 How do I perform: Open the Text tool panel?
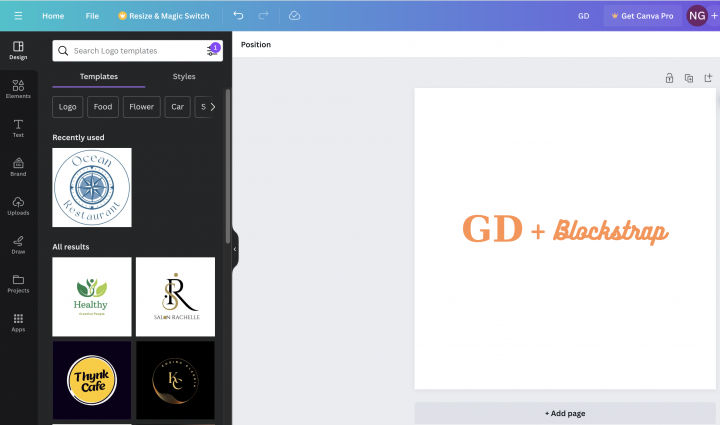pyautogui.click(x=18, y=128)
